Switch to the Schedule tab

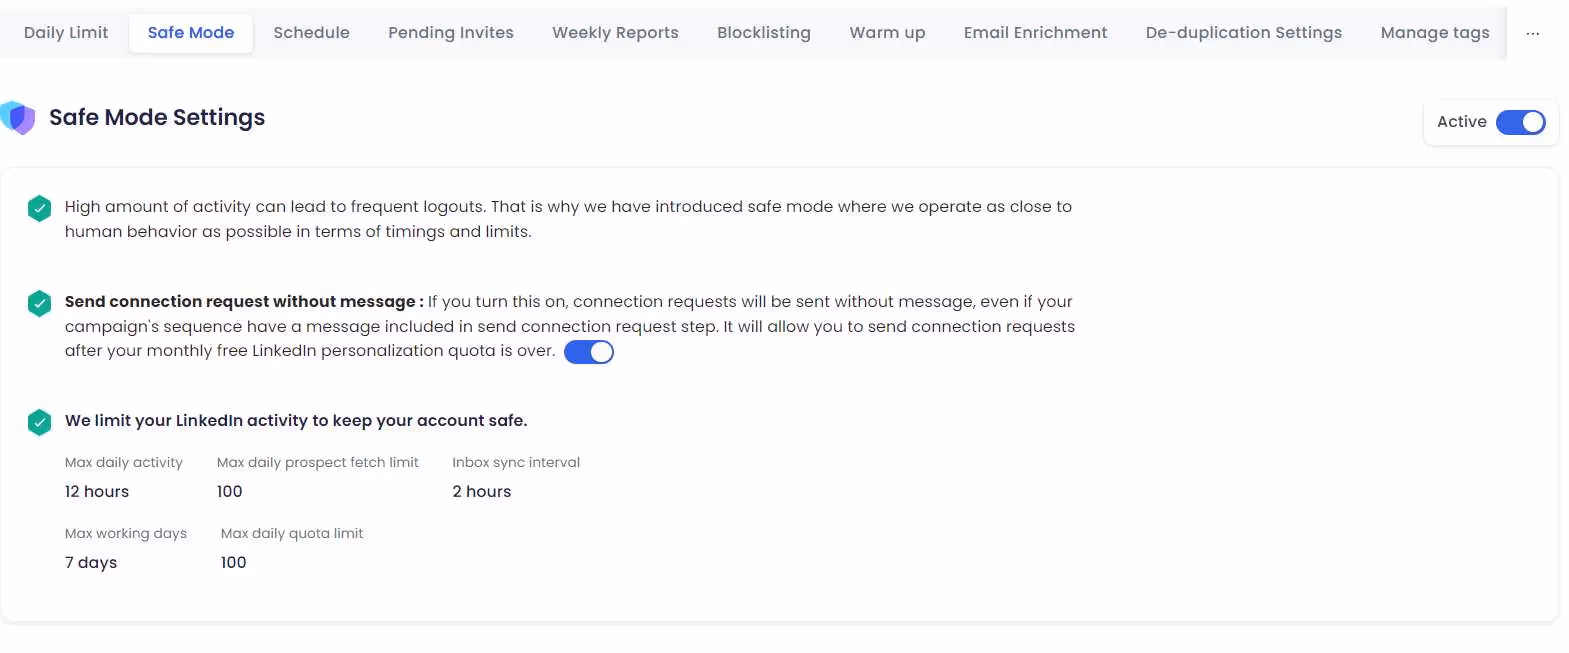(x=311, y=33)
